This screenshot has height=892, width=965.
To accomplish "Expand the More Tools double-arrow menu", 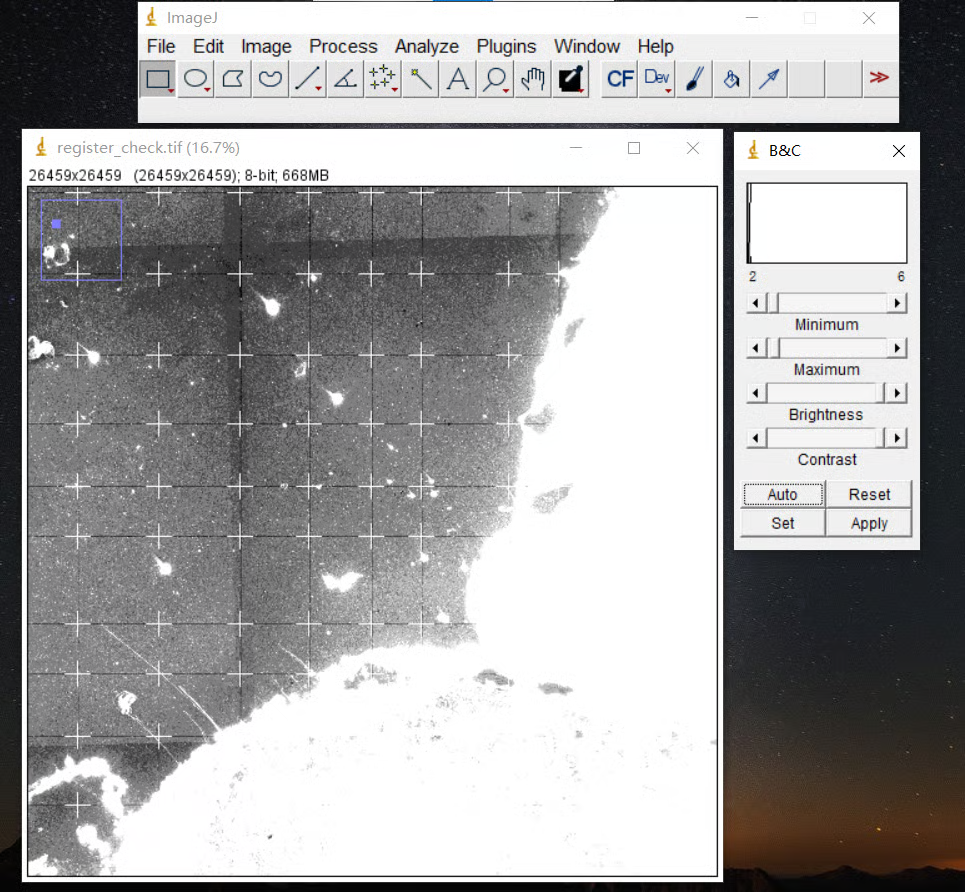I will tap(879, 78).
